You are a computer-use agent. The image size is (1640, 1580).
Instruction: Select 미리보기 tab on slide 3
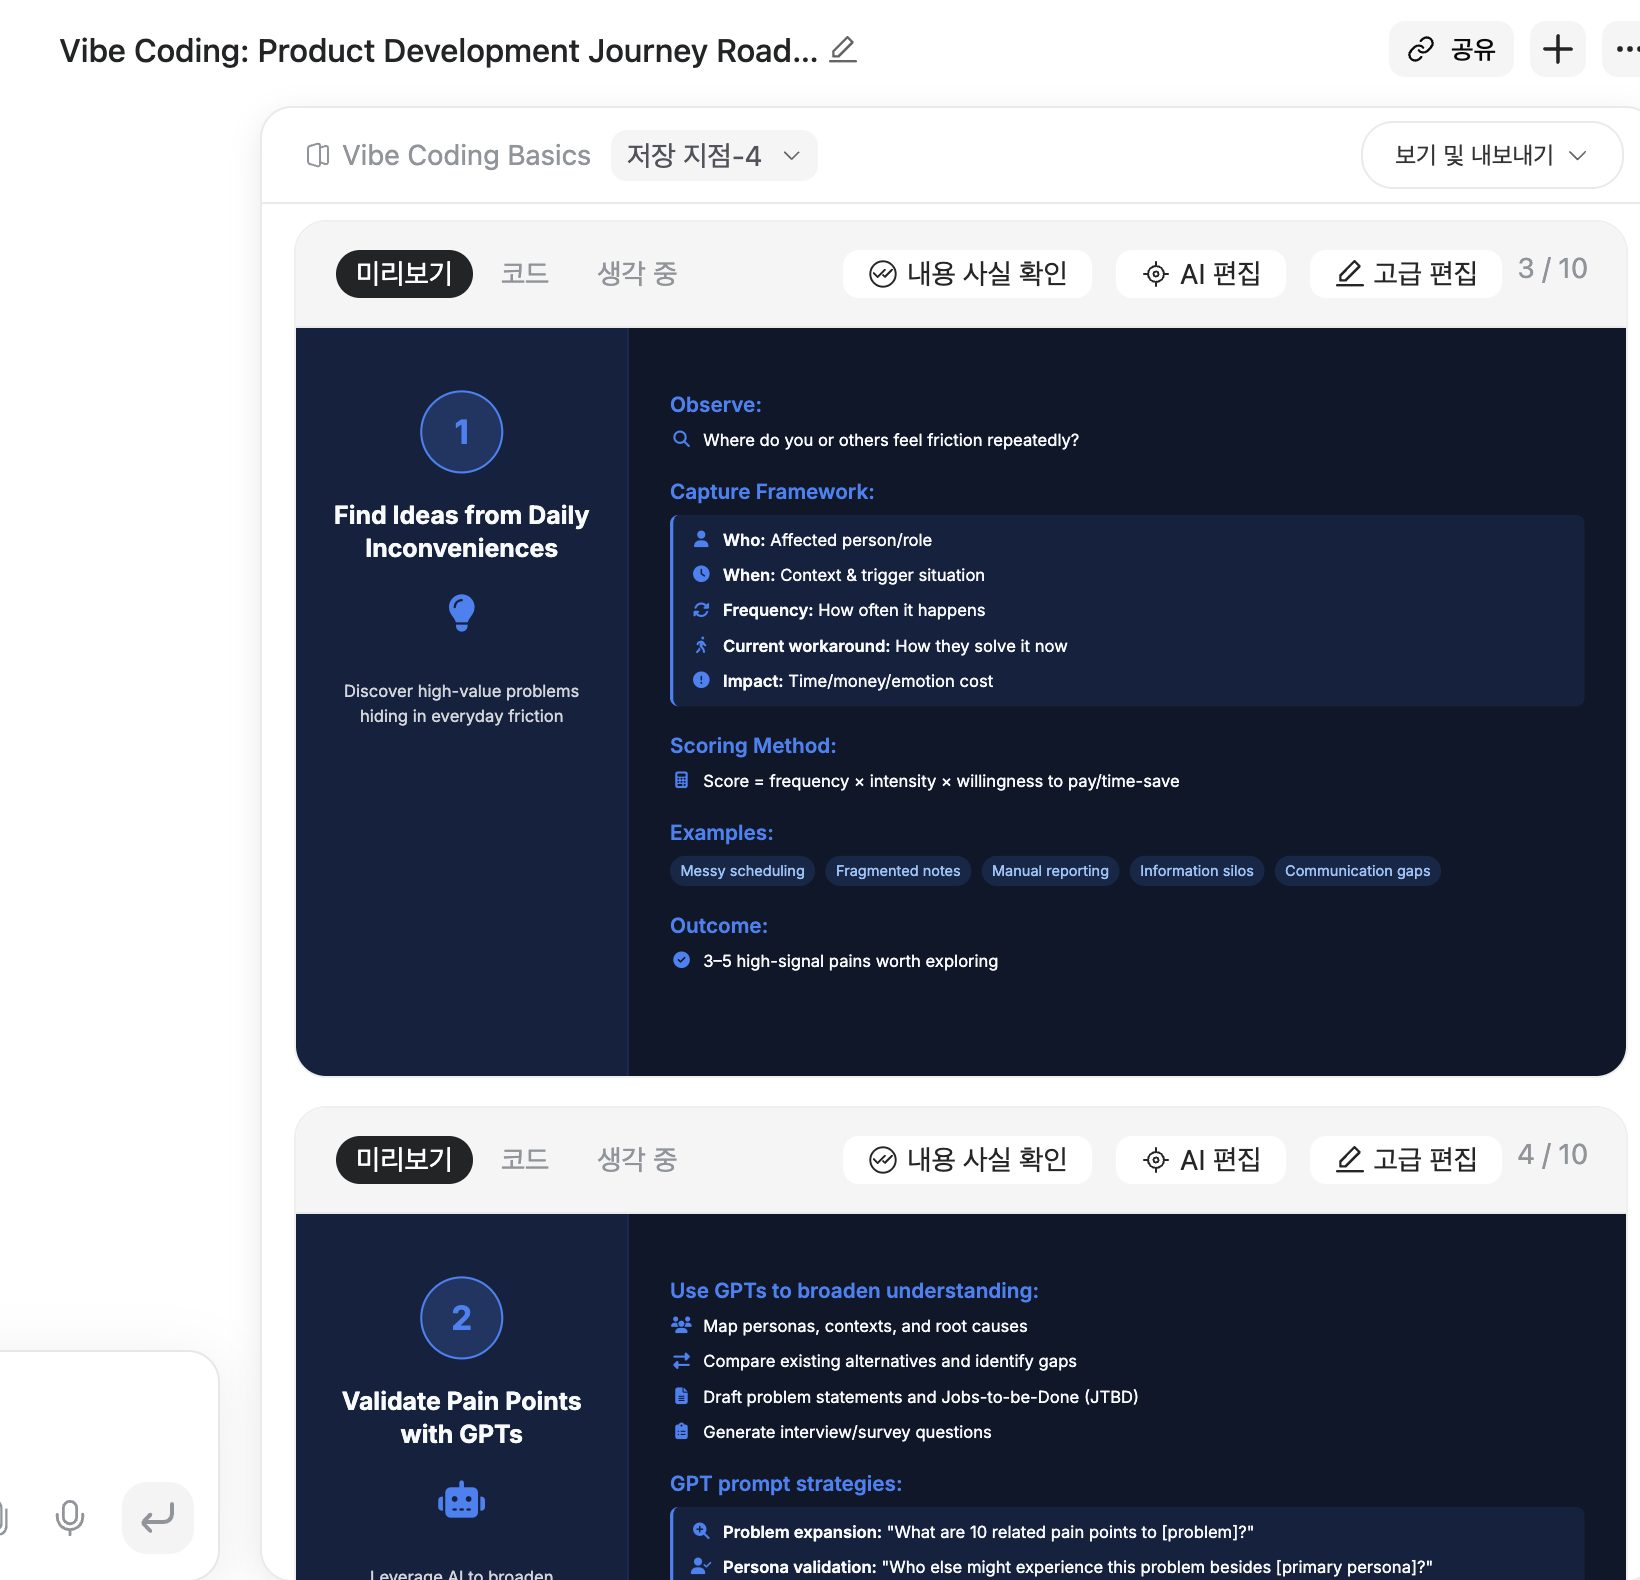[x=404, y=274]
